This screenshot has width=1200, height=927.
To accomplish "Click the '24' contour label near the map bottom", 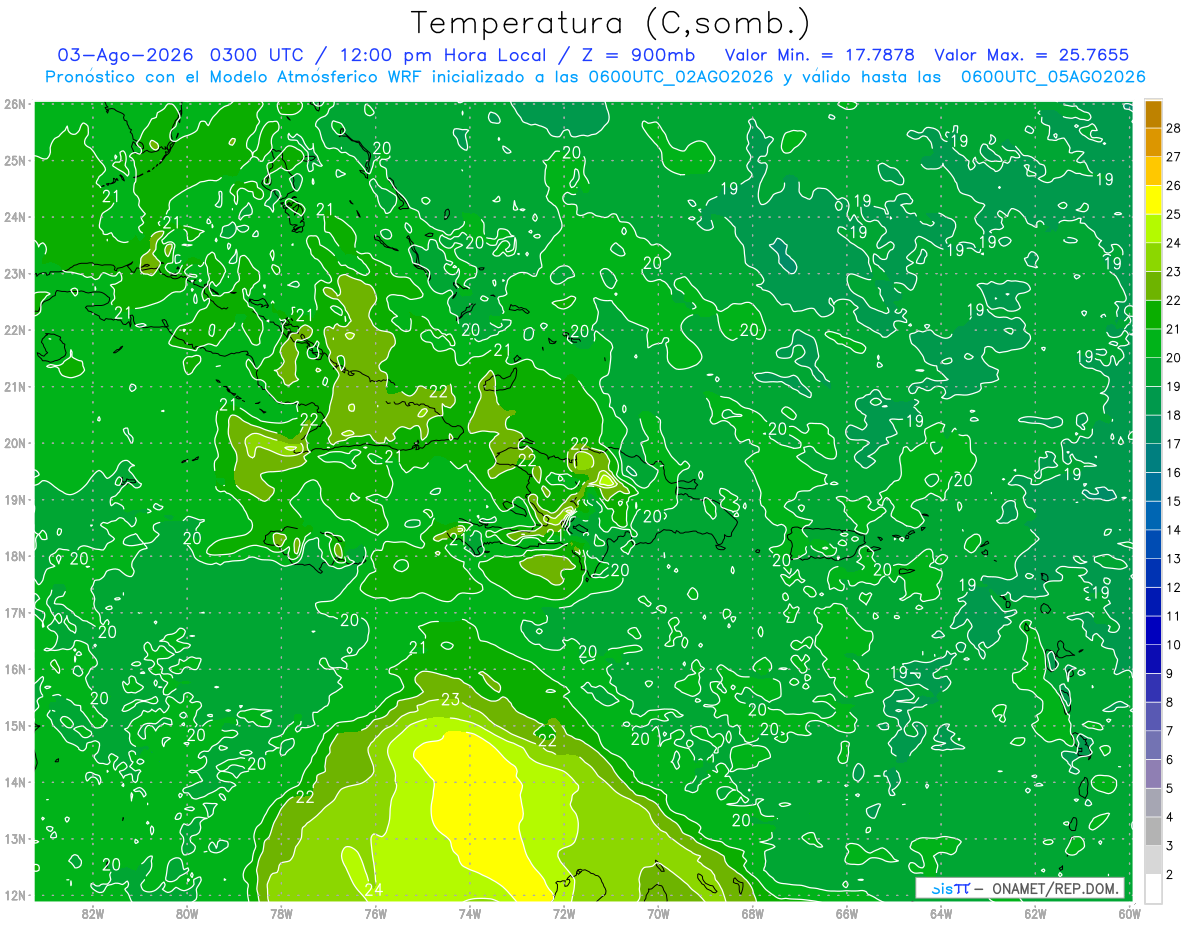I will pos(375,889).
